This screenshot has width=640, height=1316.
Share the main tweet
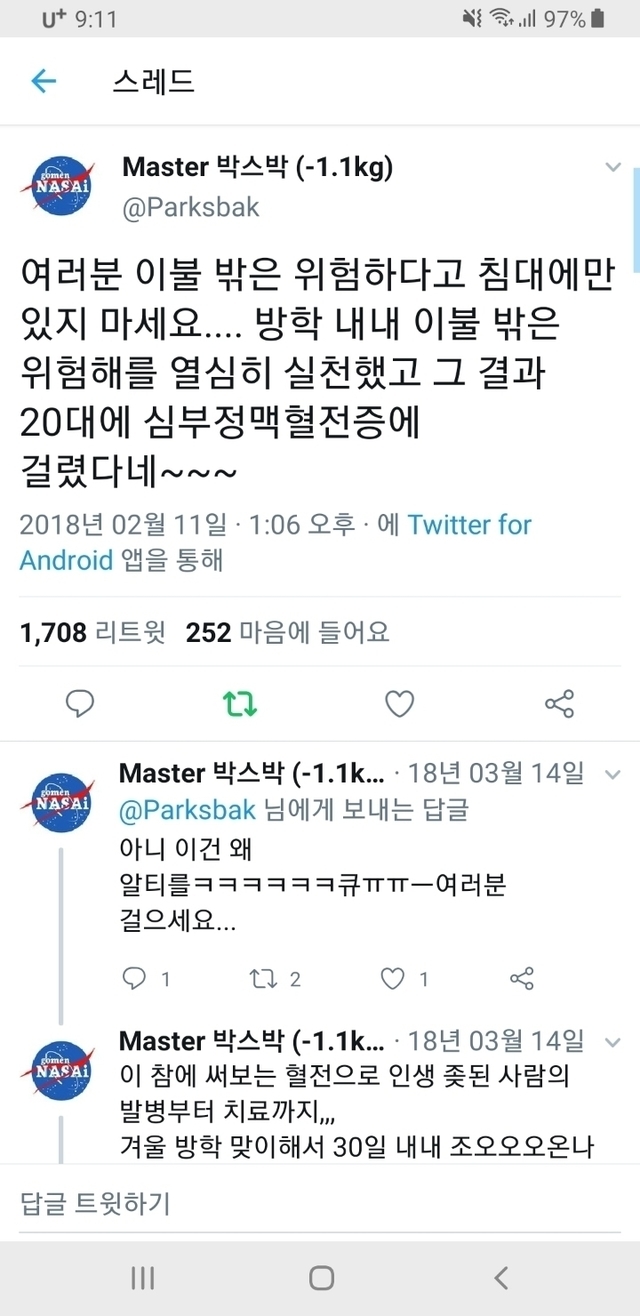(559, 704)
